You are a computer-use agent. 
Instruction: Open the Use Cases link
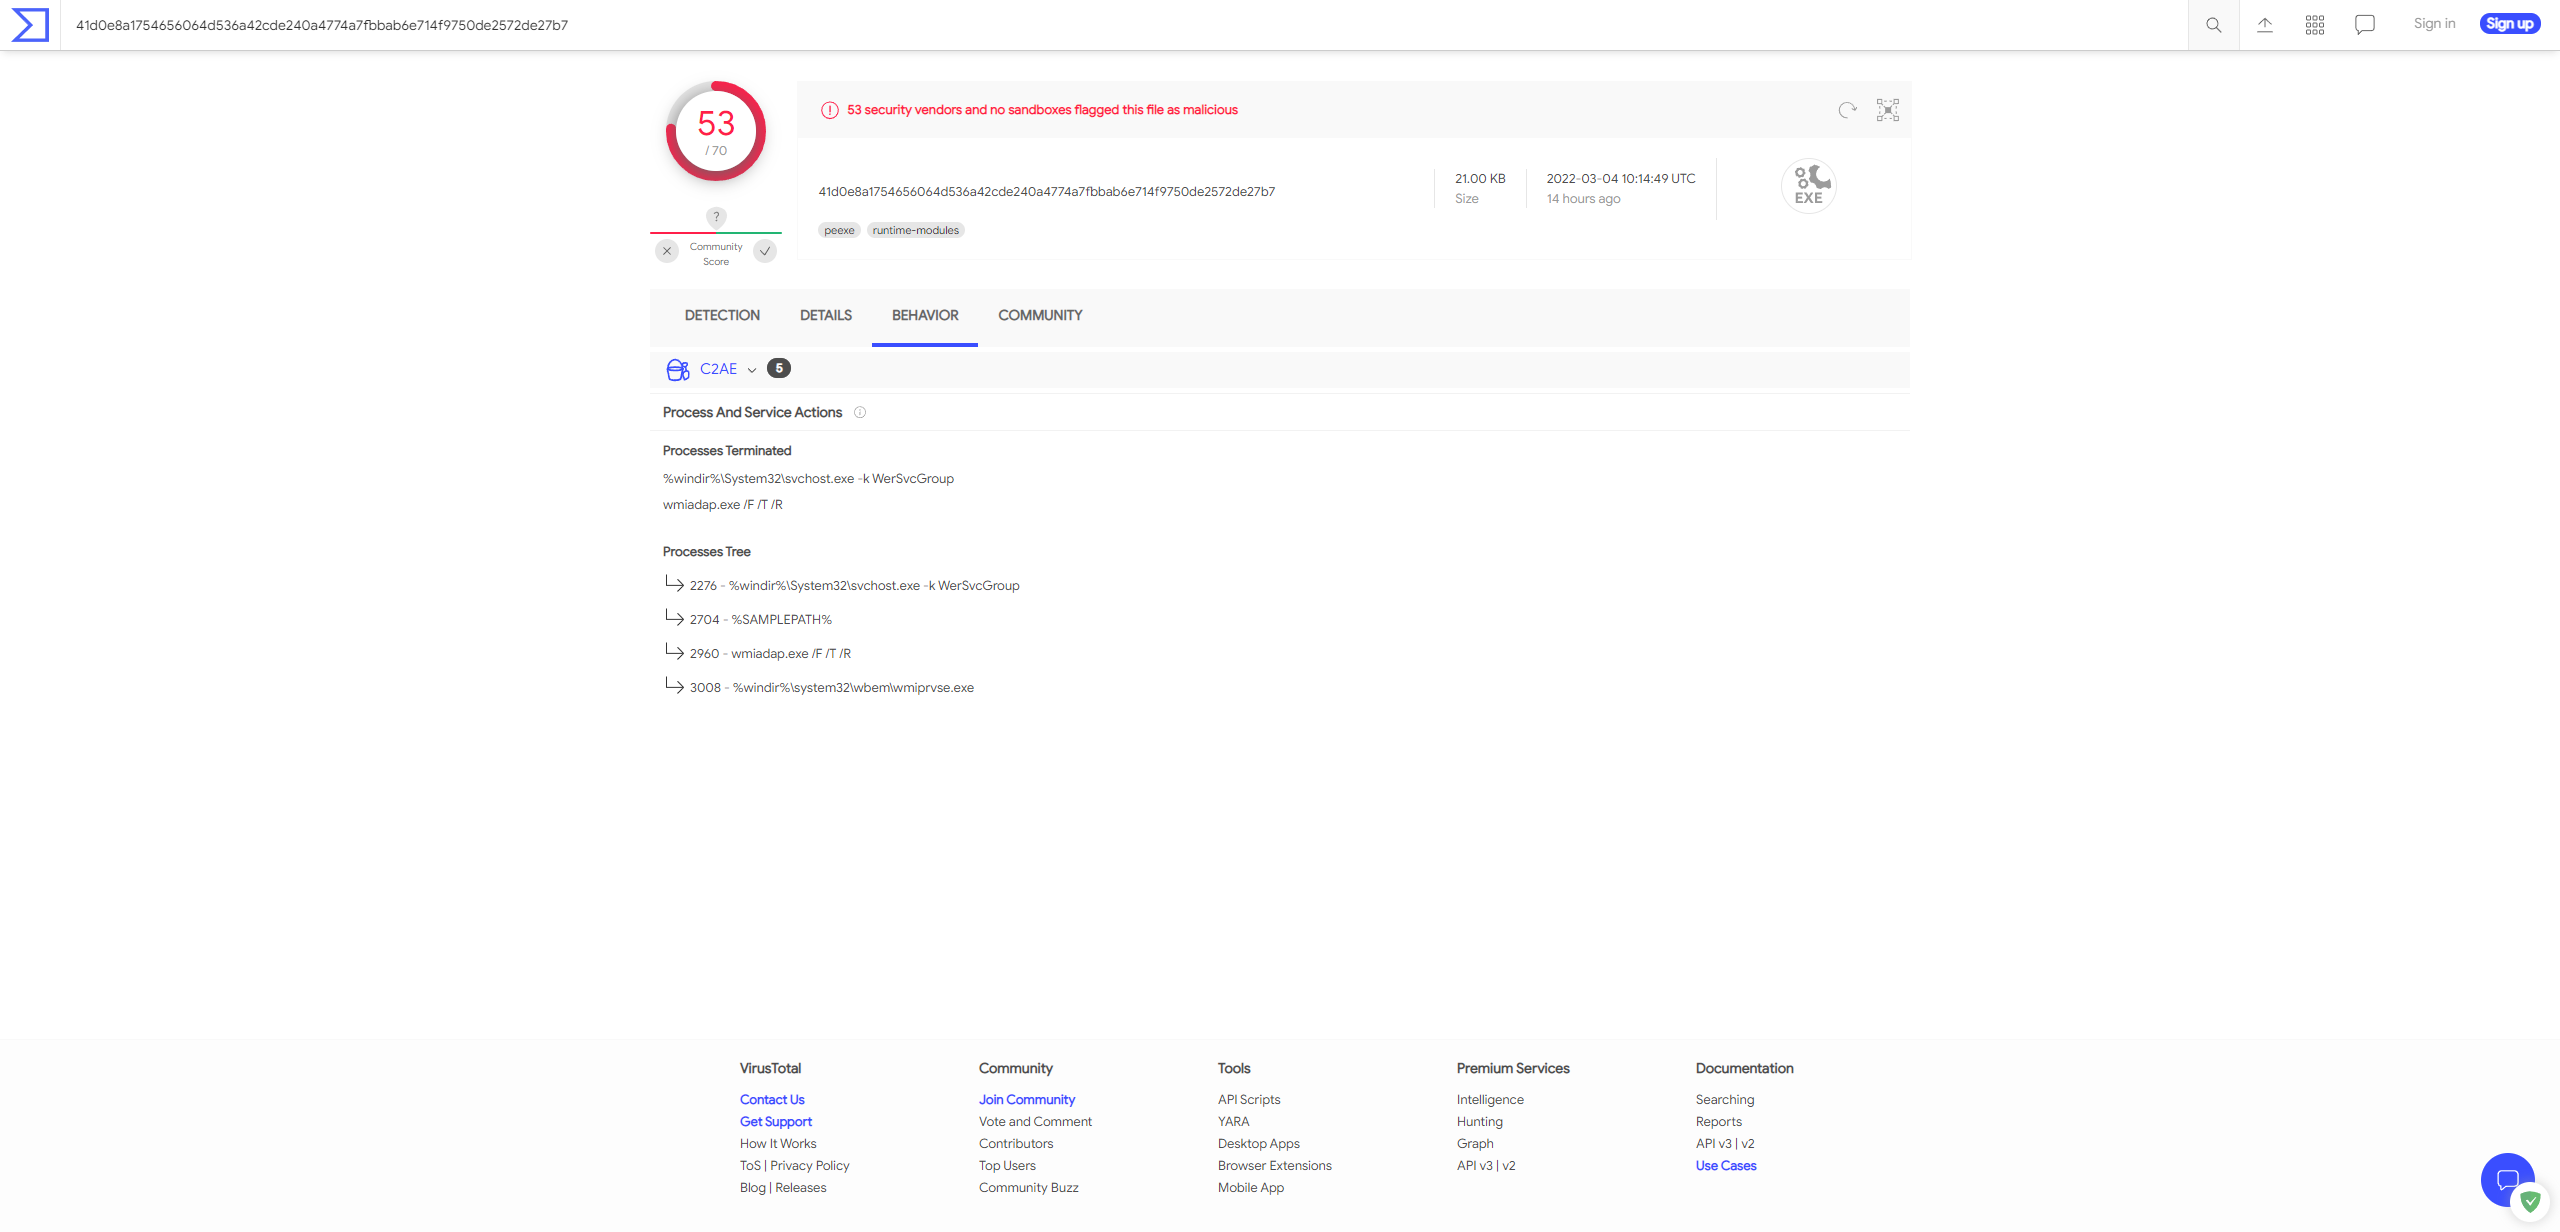(1726, 1166)
